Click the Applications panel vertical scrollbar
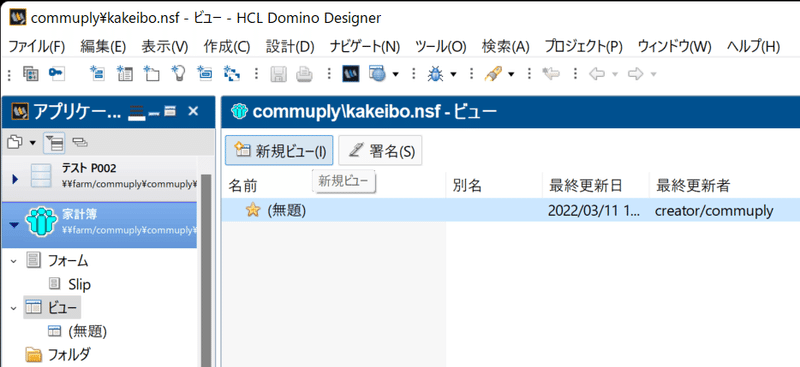Viewport: 800px width, 367px height. click(206, 271)
